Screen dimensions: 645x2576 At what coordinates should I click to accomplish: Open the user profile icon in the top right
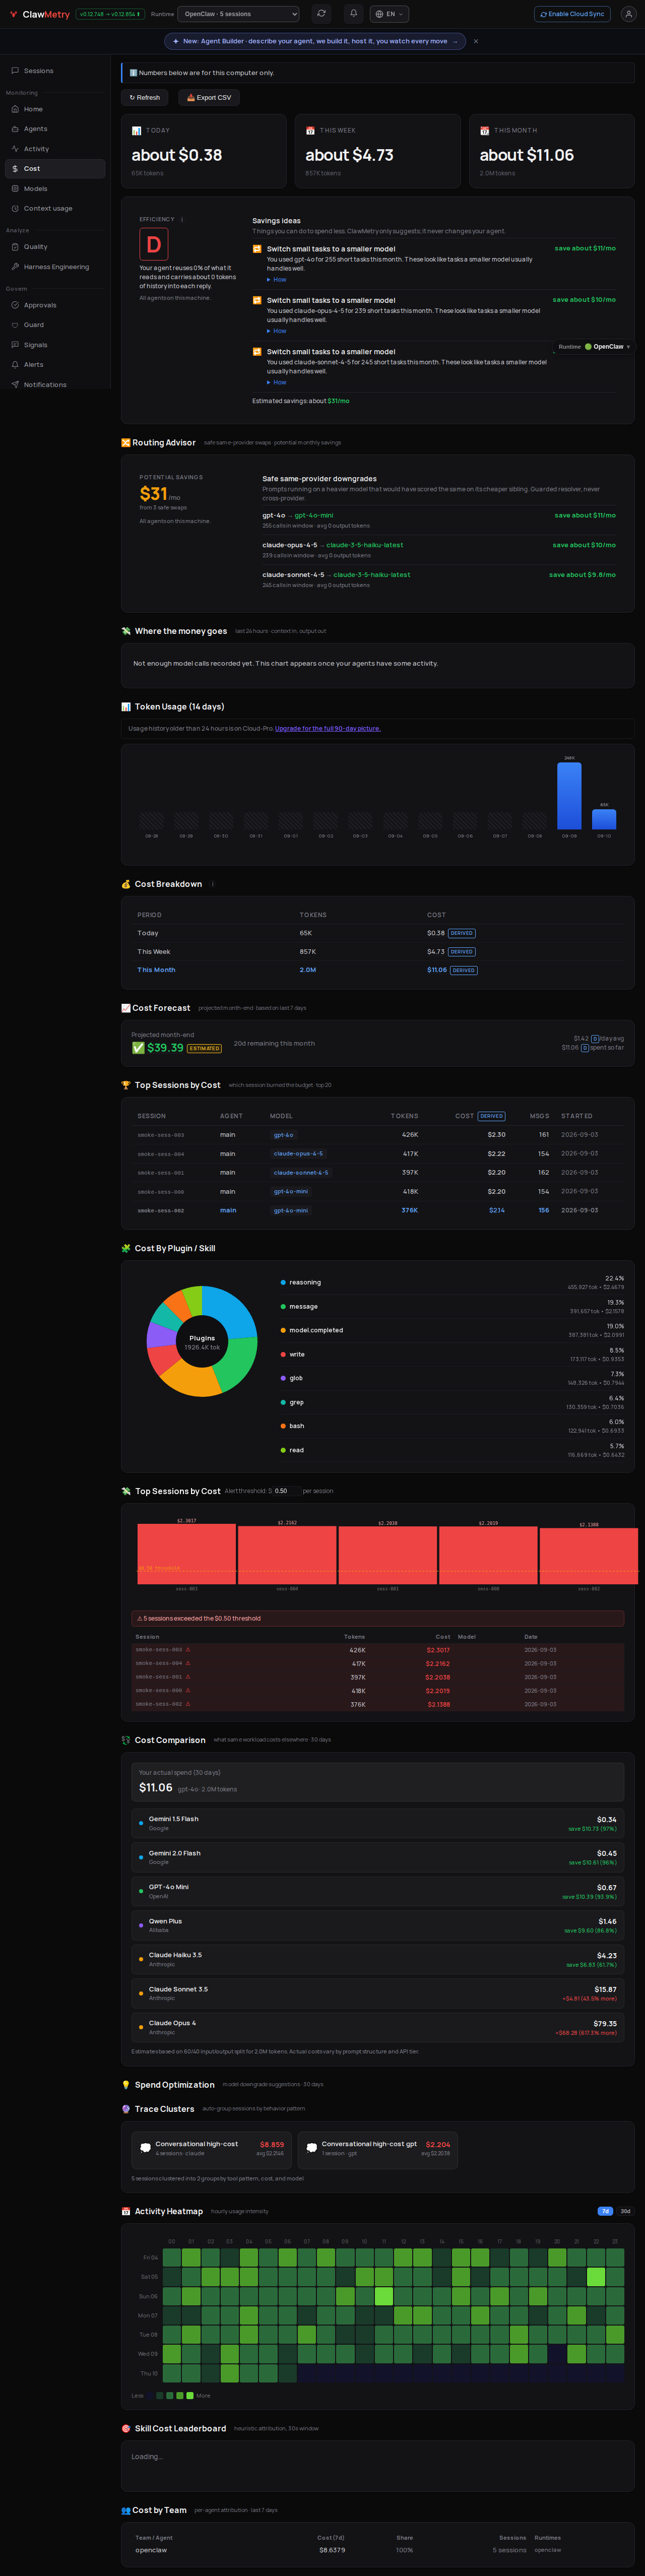(628, 14)
